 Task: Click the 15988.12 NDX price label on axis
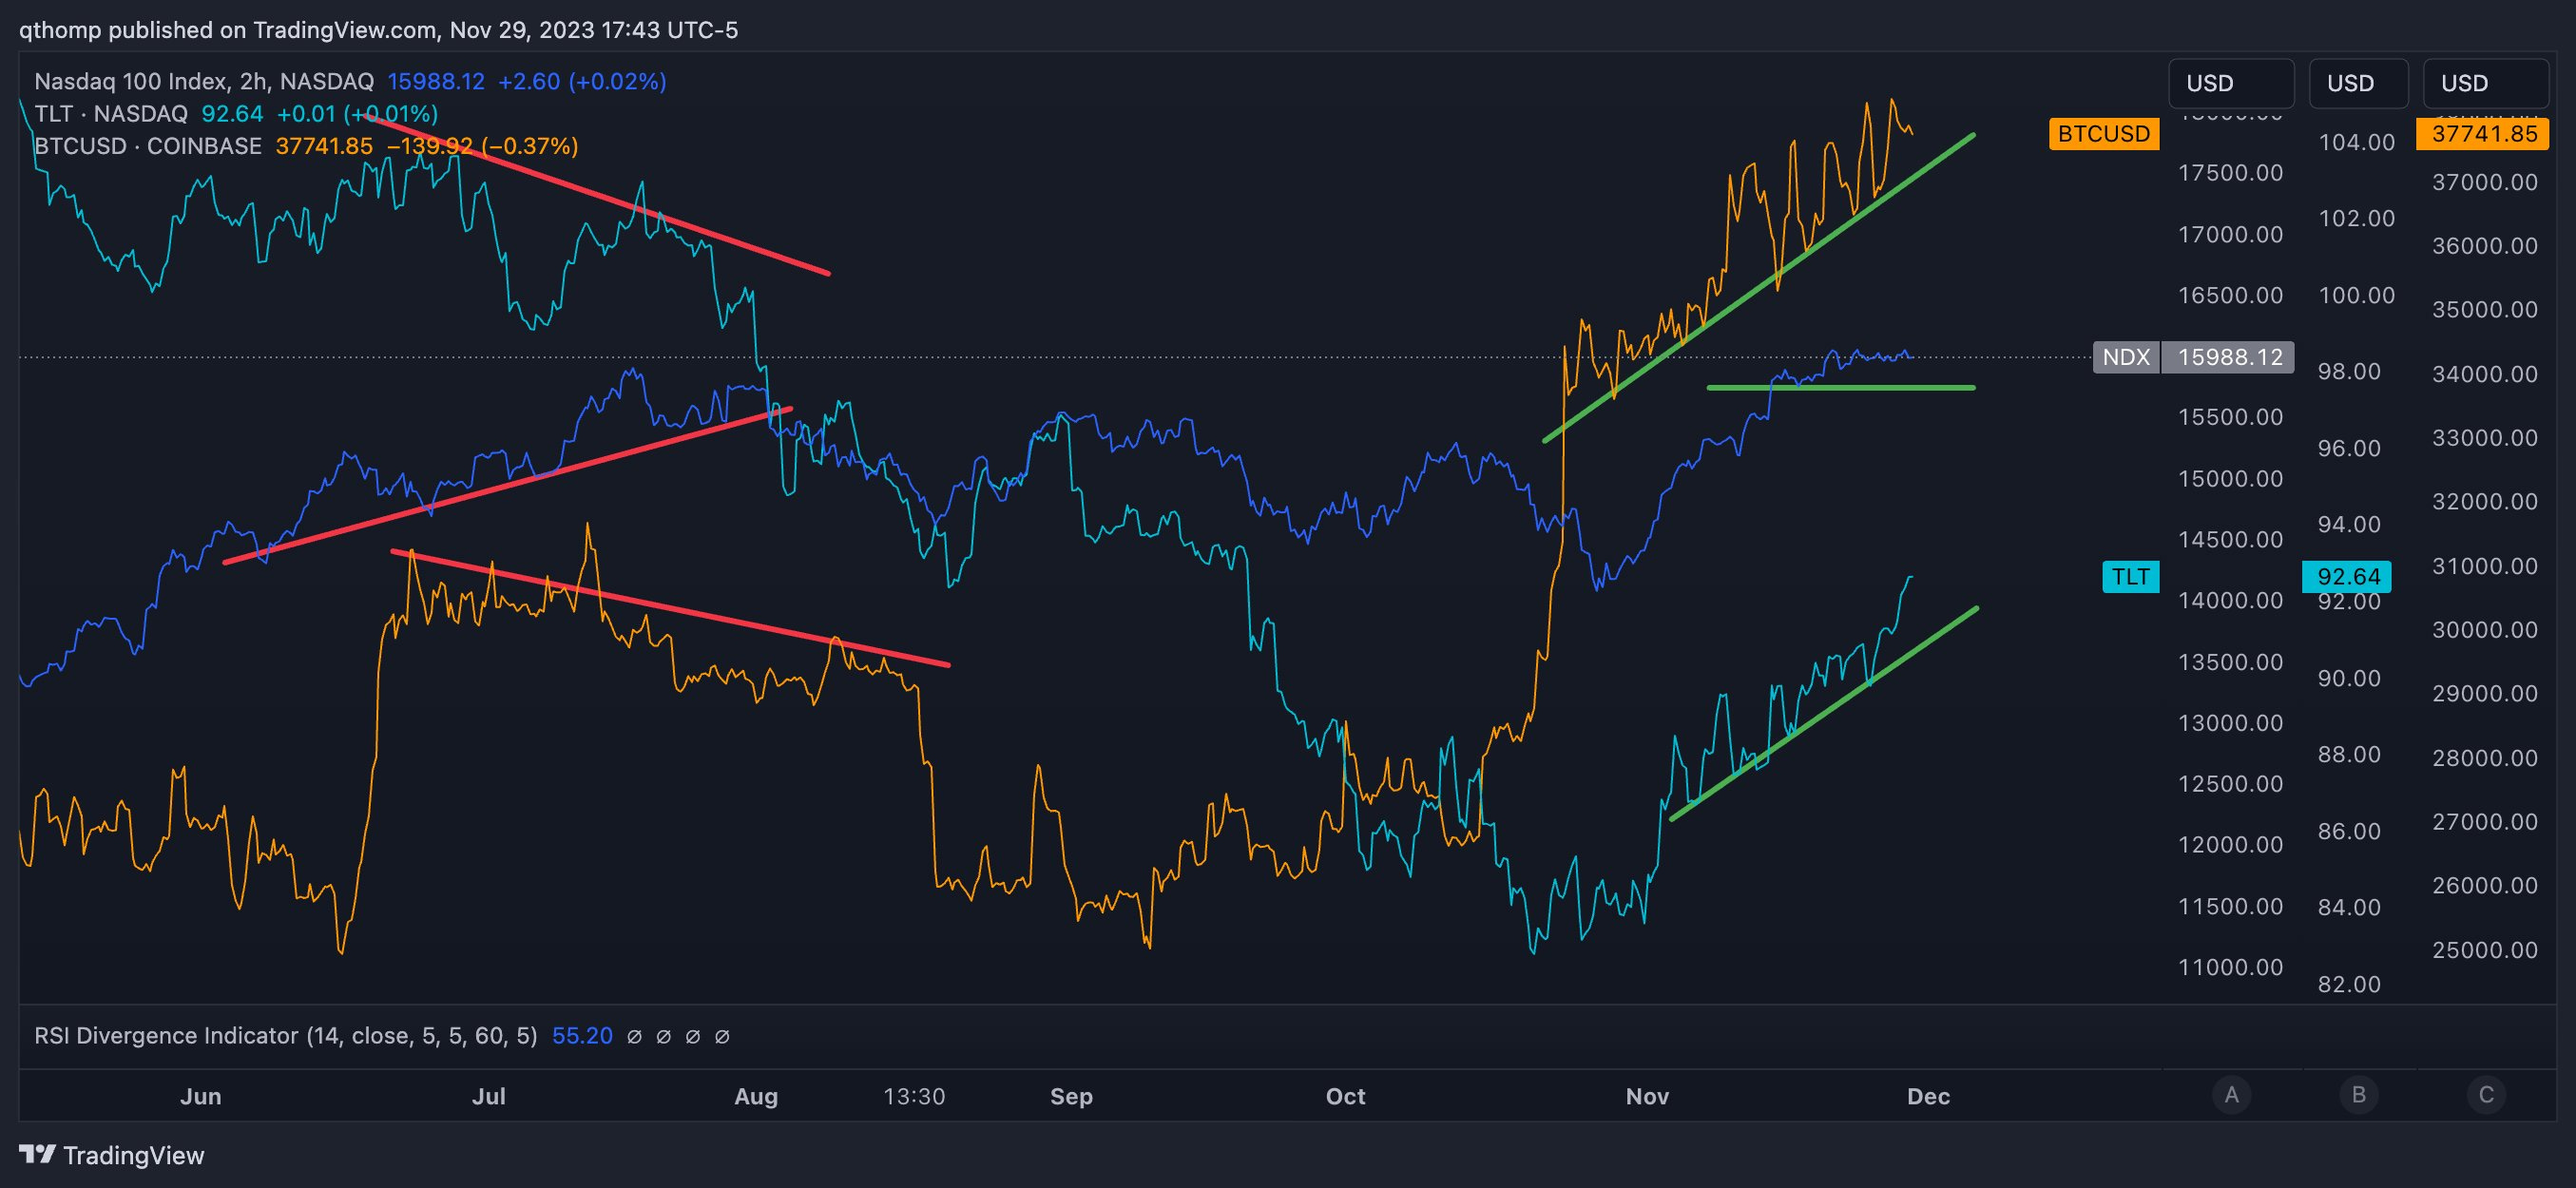click(2229, 357)
